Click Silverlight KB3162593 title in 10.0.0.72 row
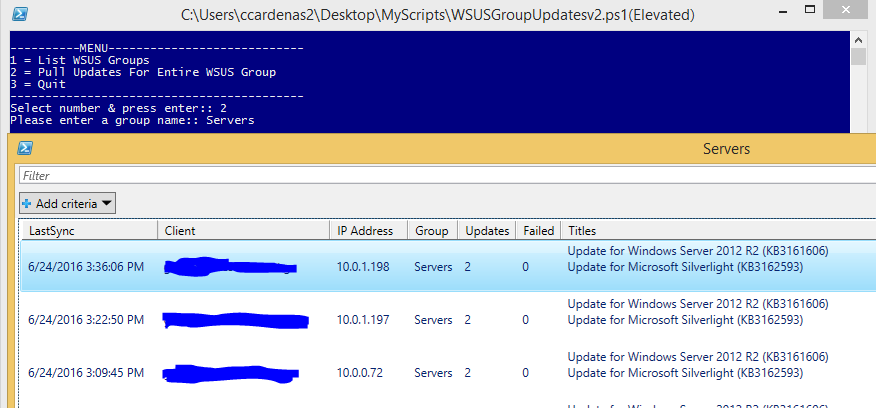 point(685,373)
